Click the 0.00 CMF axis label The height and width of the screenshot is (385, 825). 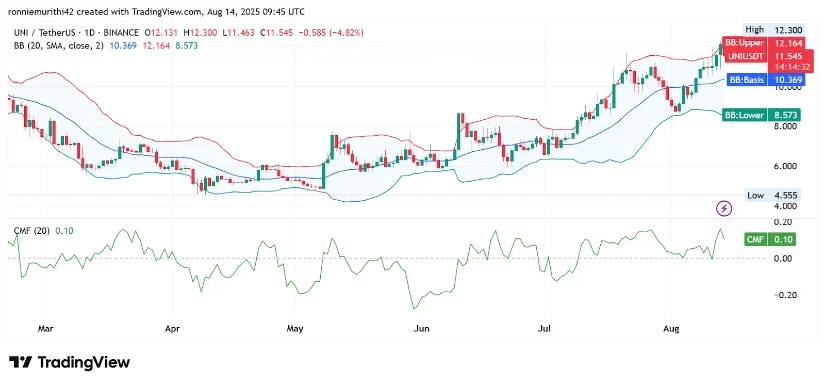(784, 258)
